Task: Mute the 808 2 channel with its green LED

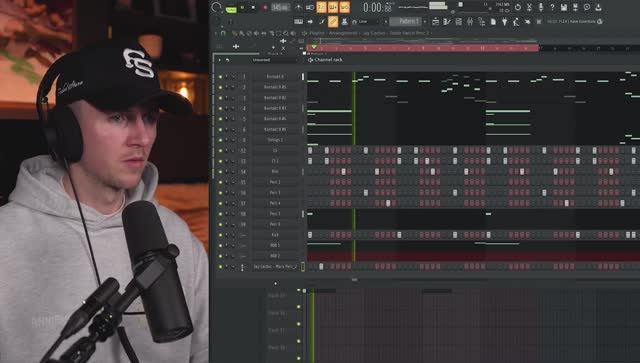Action: pos(220,256)
